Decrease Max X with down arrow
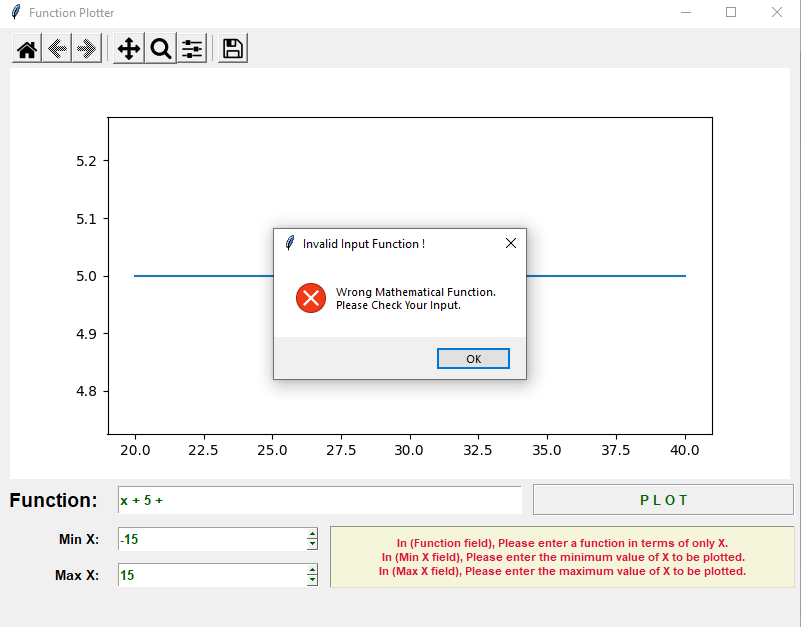This screenshot has width=801, height=627. pos(312,580)
